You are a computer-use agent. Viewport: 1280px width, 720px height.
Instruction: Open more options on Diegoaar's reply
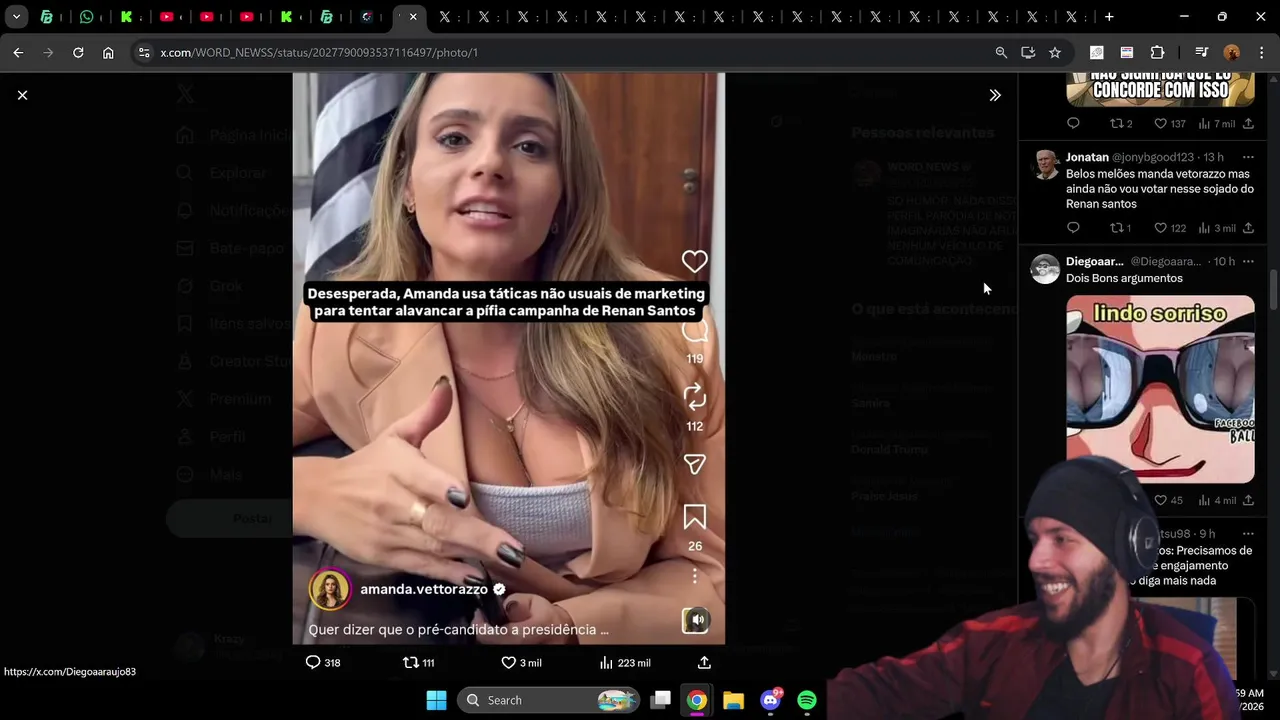[x=1248, y=261]
